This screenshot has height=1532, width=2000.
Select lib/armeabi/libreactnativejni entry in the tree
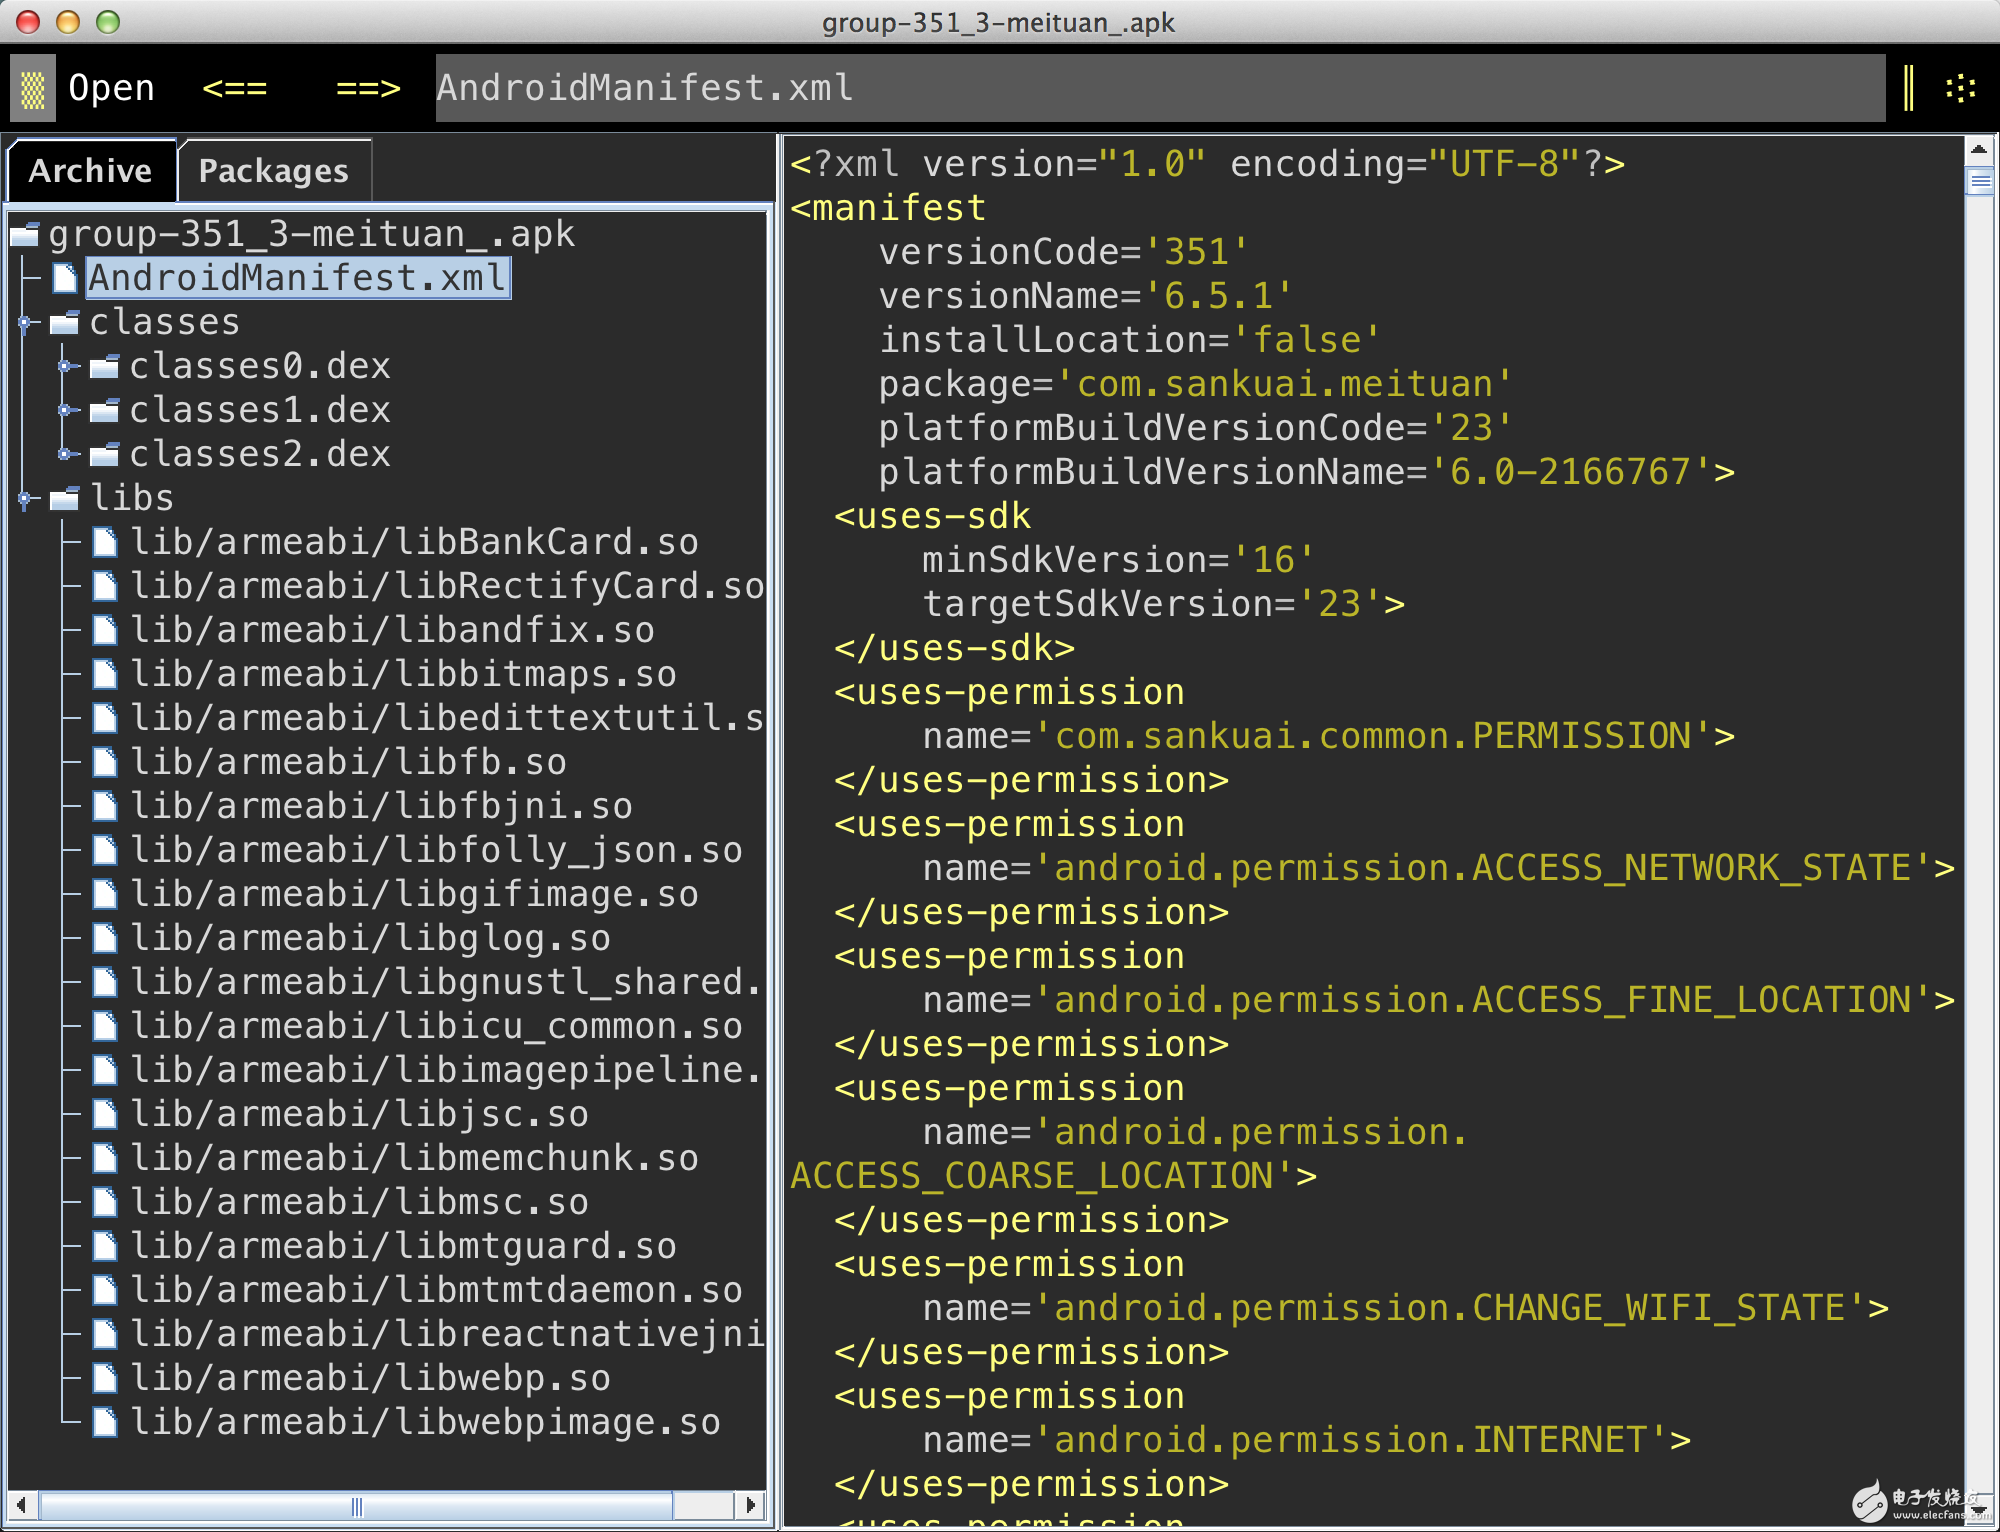(447, 1334)
